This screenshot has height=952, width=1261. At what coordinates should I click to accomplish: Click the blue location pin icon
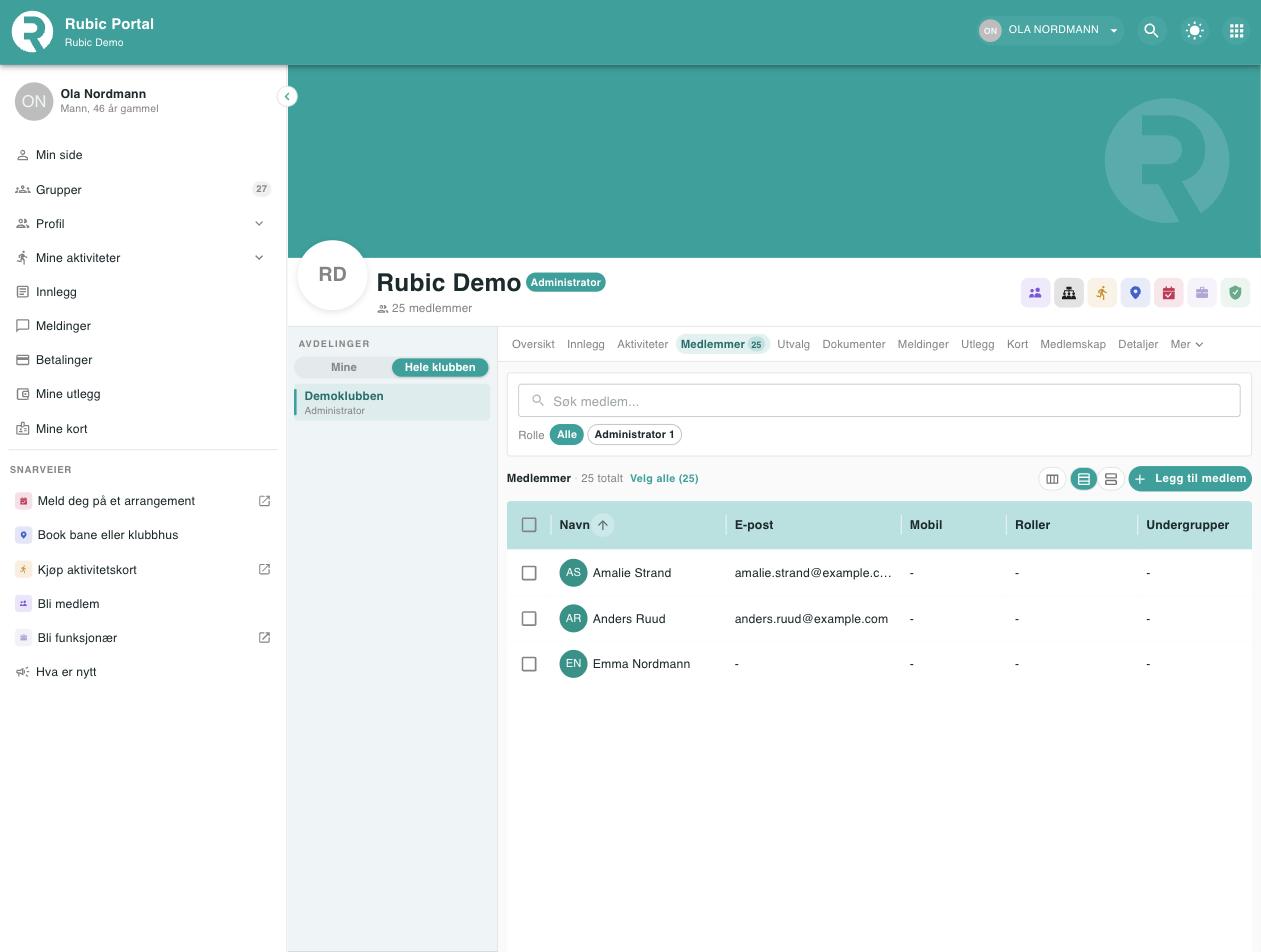click(x=1135, y=293)
